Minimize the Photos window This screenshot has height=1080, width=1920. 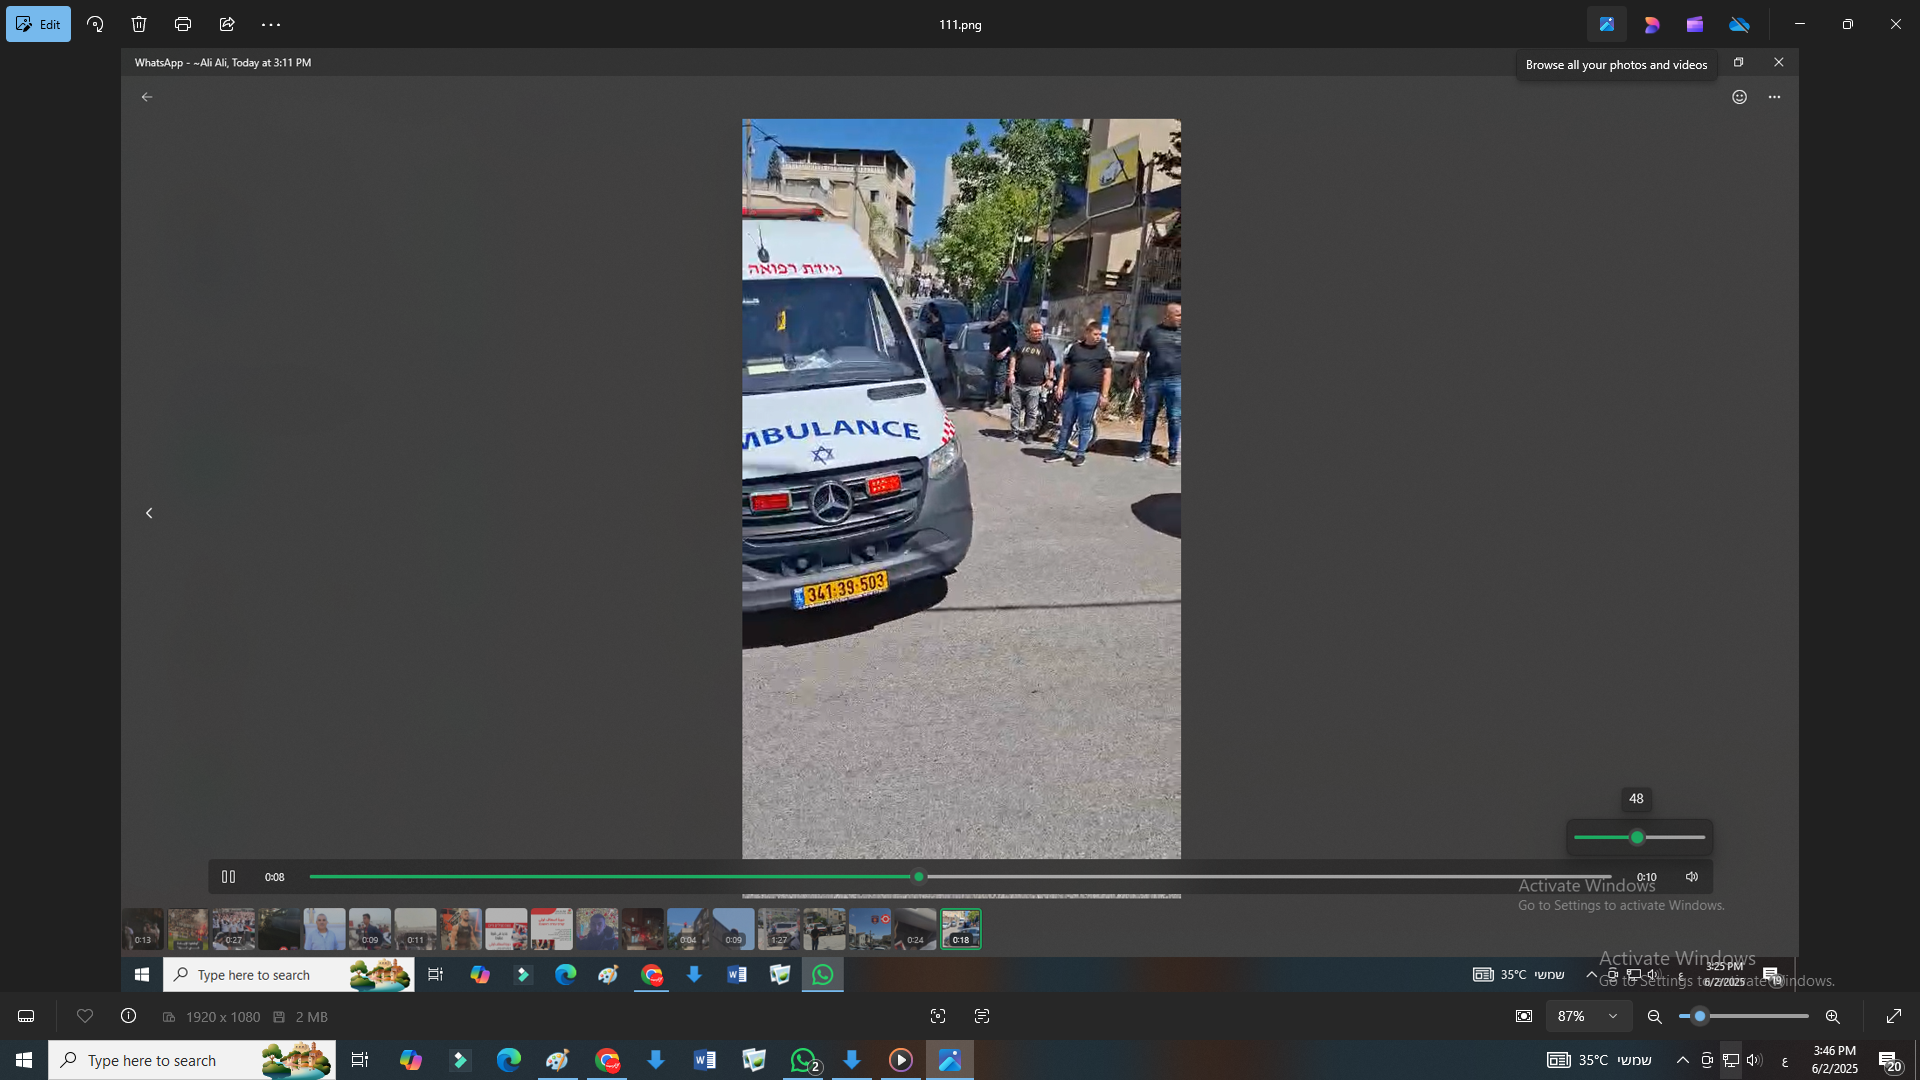(x=1800, y=24)
